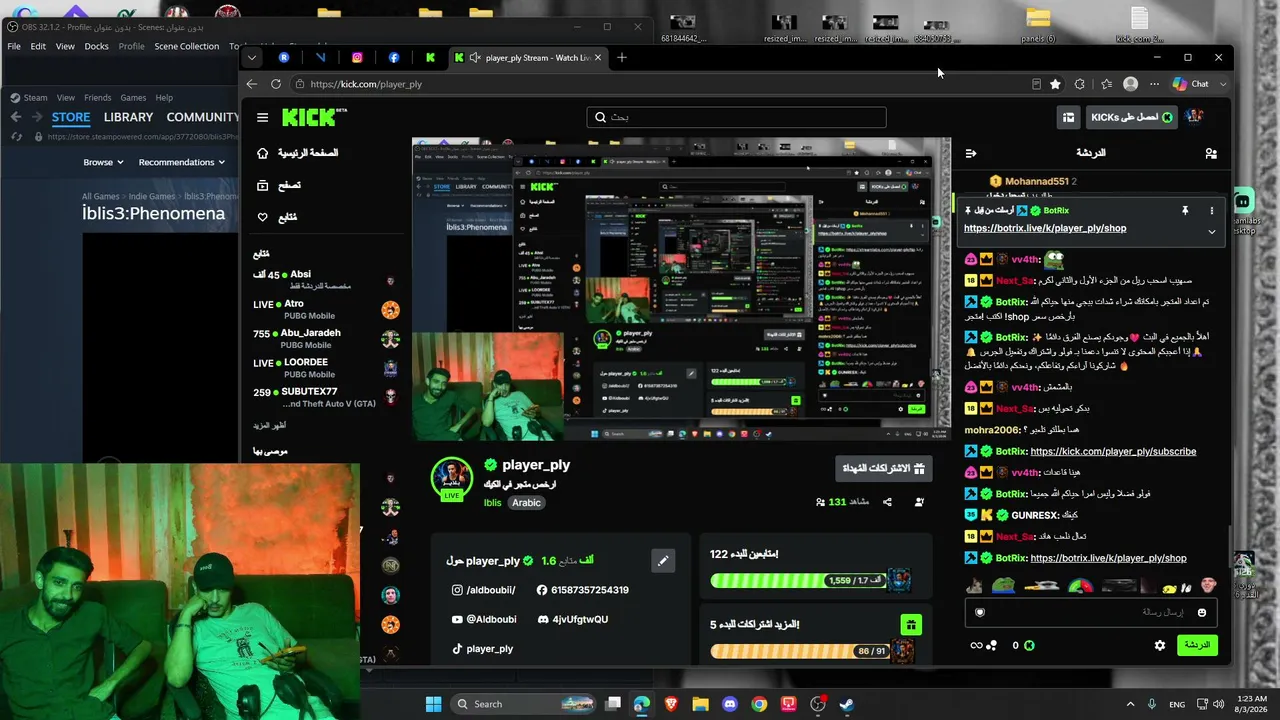1280x720 pixels.
Task: Open the Instagram /aldboubil/ link
Action: (x=484, y=590)
